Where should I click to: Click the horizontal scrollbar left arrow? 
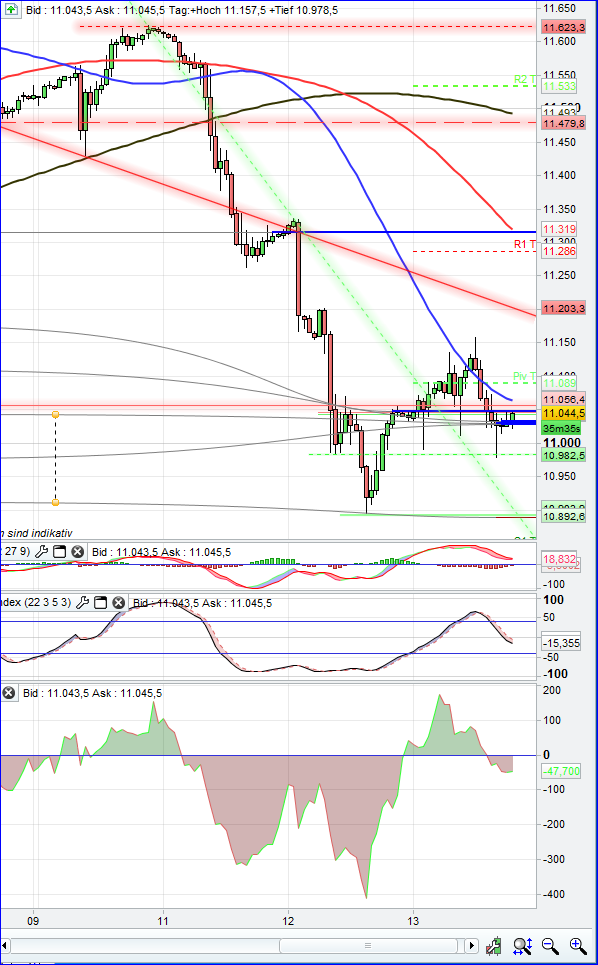tap(7, 945)
